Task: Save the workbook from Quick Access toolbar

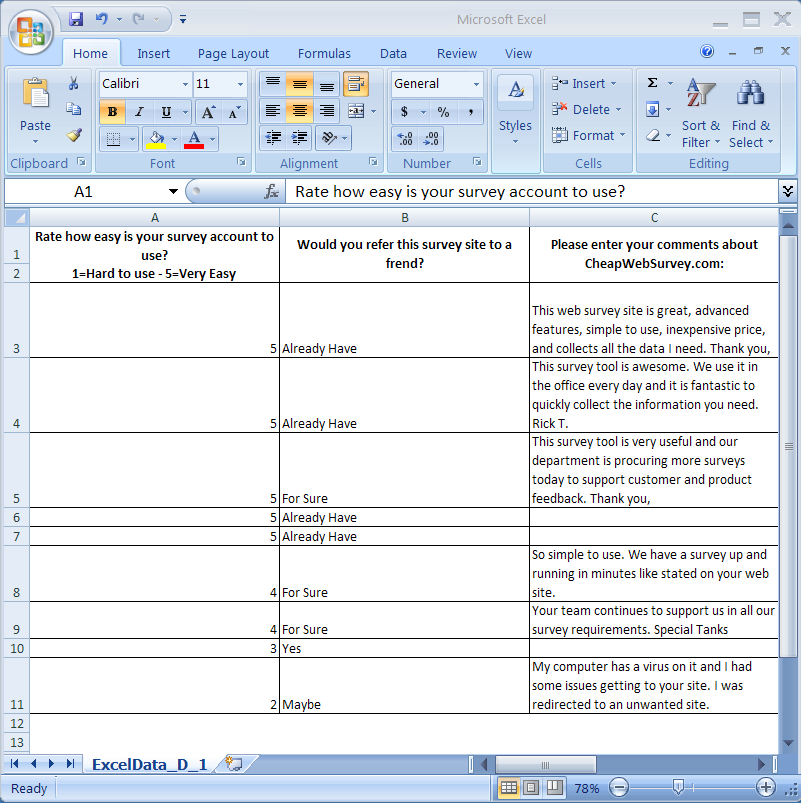Action: click(x=76, y=19)
